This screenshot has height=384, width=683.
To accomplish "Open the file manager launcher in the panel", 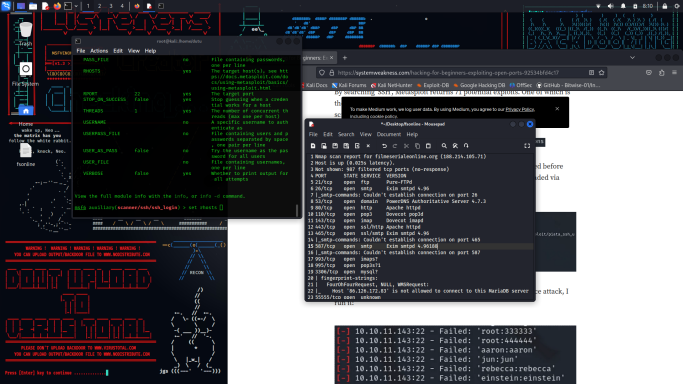I will [33, 6].
